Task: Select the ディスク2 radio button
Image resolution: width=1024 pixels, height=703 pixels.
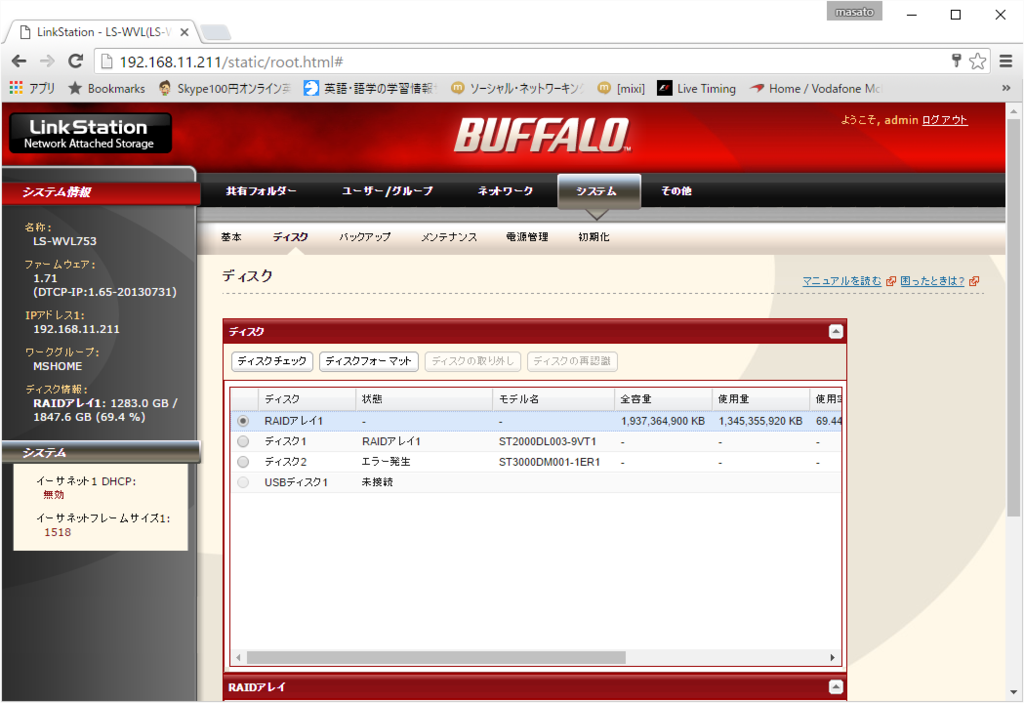Action: point(243,462)
